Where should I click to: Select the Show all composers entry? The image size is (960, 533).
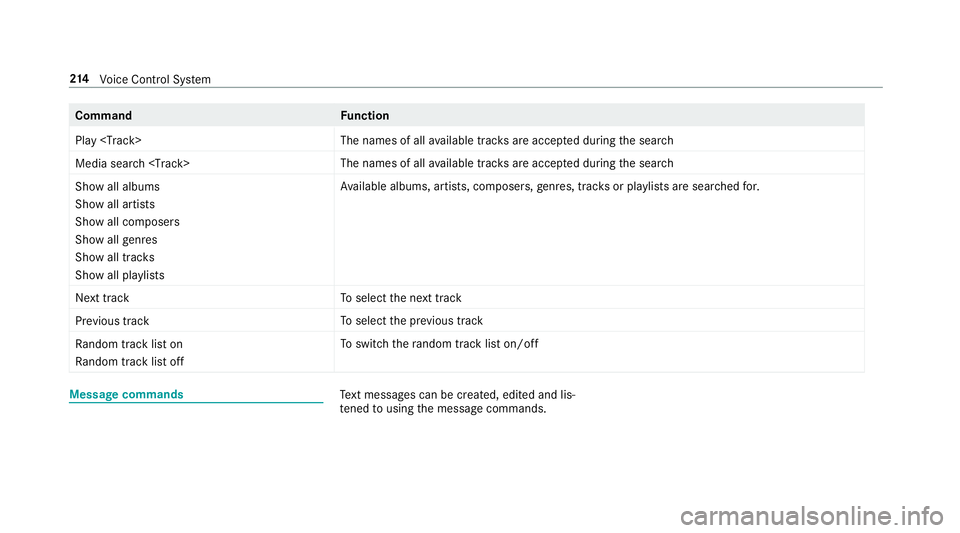[x=127, y=222]
